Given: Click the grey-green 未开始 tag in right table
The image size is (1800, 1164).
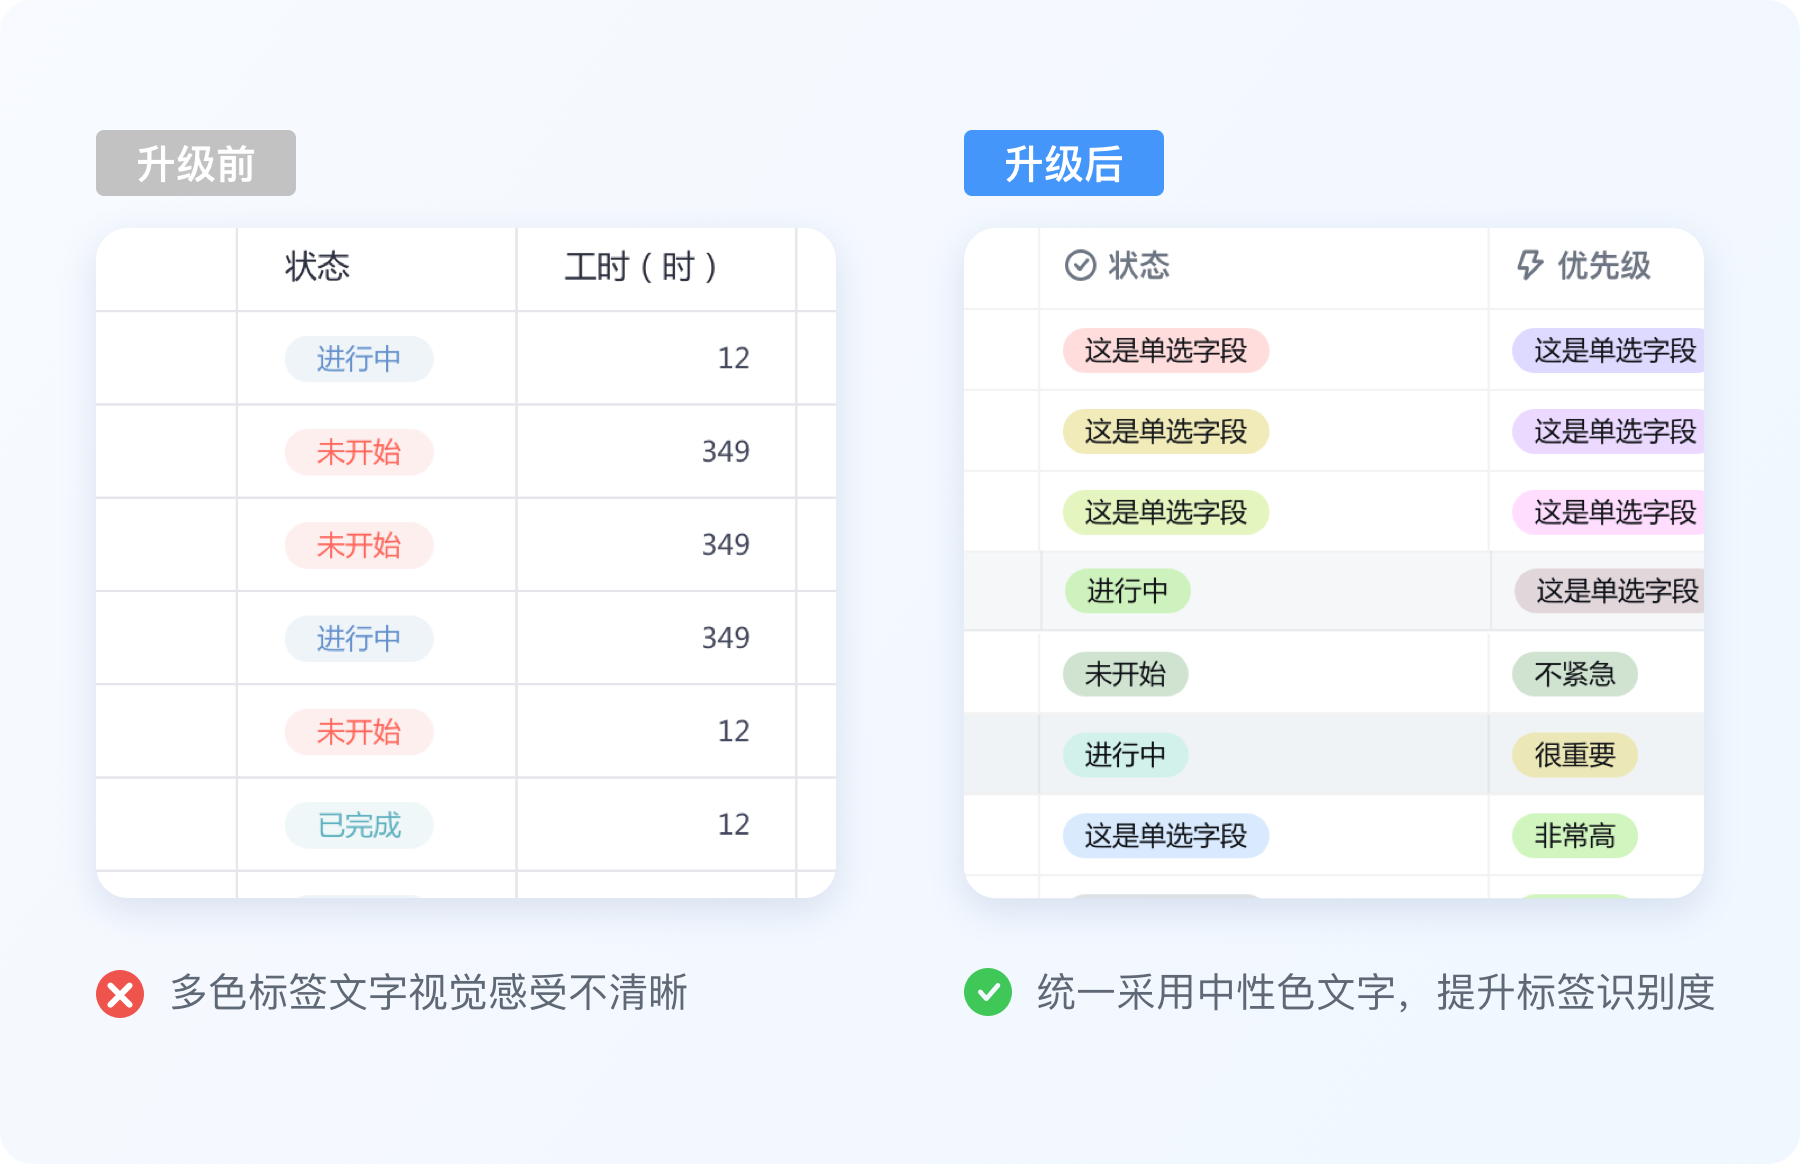Looking at the screenshot, I should pos(1125,674).
